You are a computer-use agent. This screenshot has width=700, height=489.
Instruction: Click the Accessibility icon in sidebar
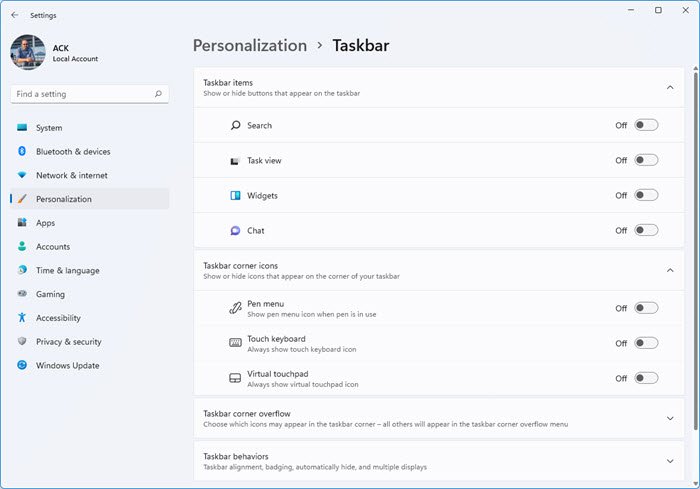click(22, 318)
